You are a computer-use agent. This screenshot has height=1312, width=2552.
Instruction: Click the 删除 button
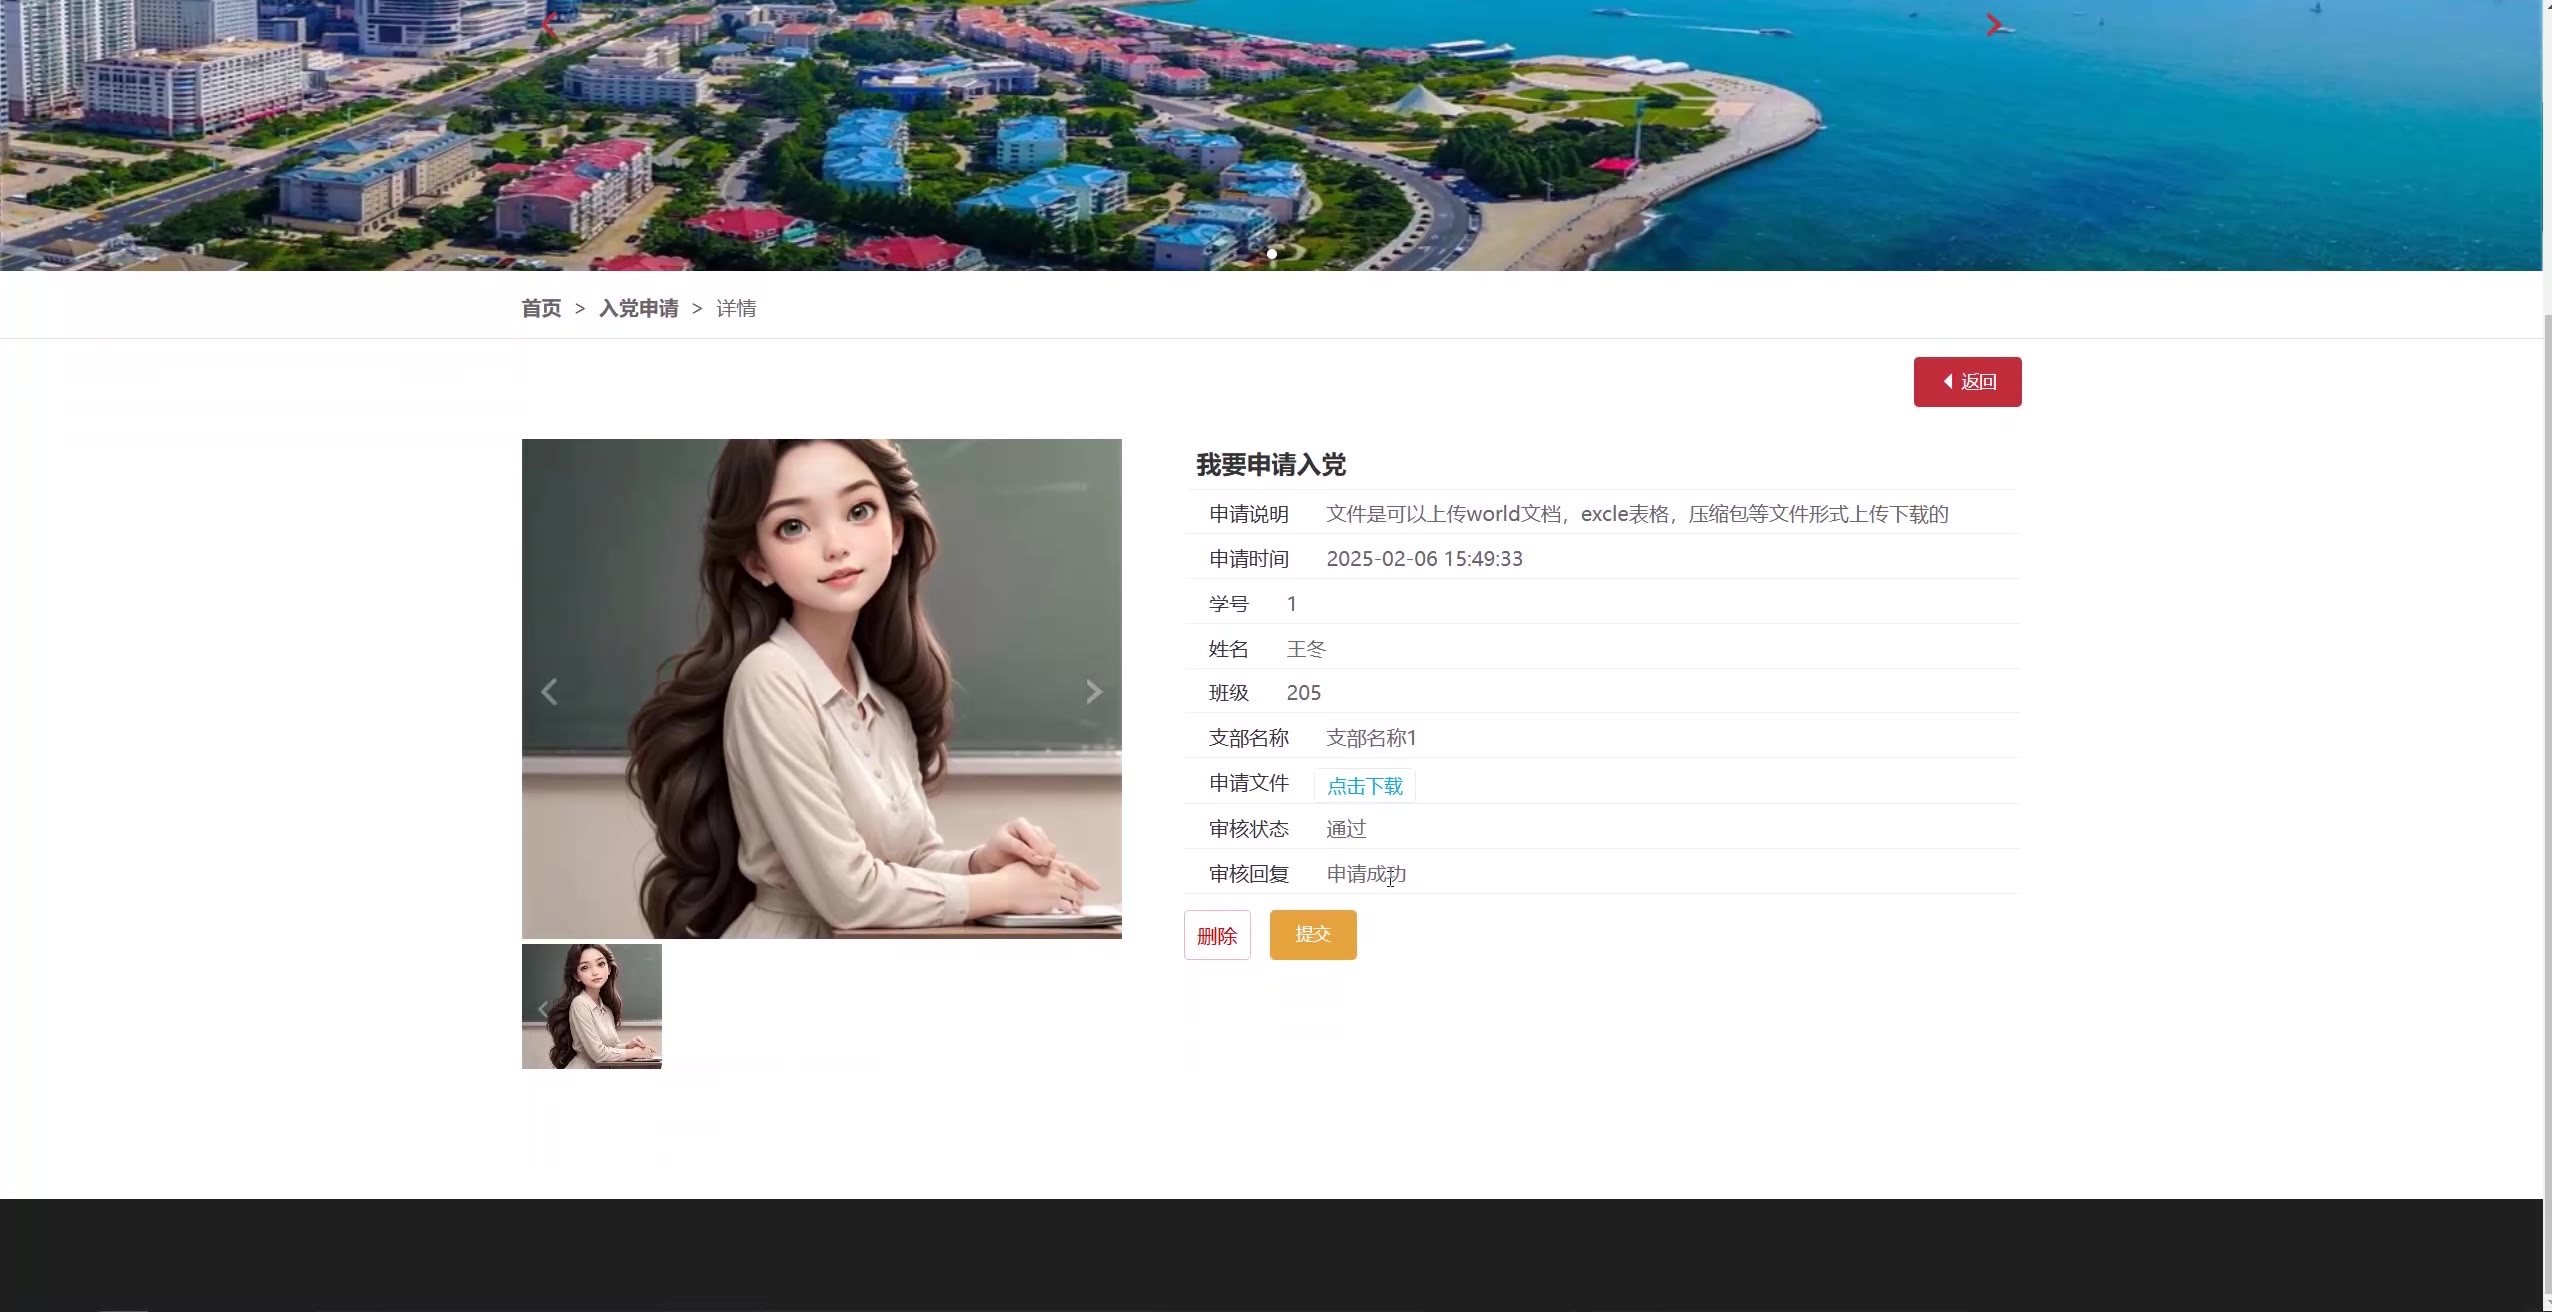coord(1216,935)
